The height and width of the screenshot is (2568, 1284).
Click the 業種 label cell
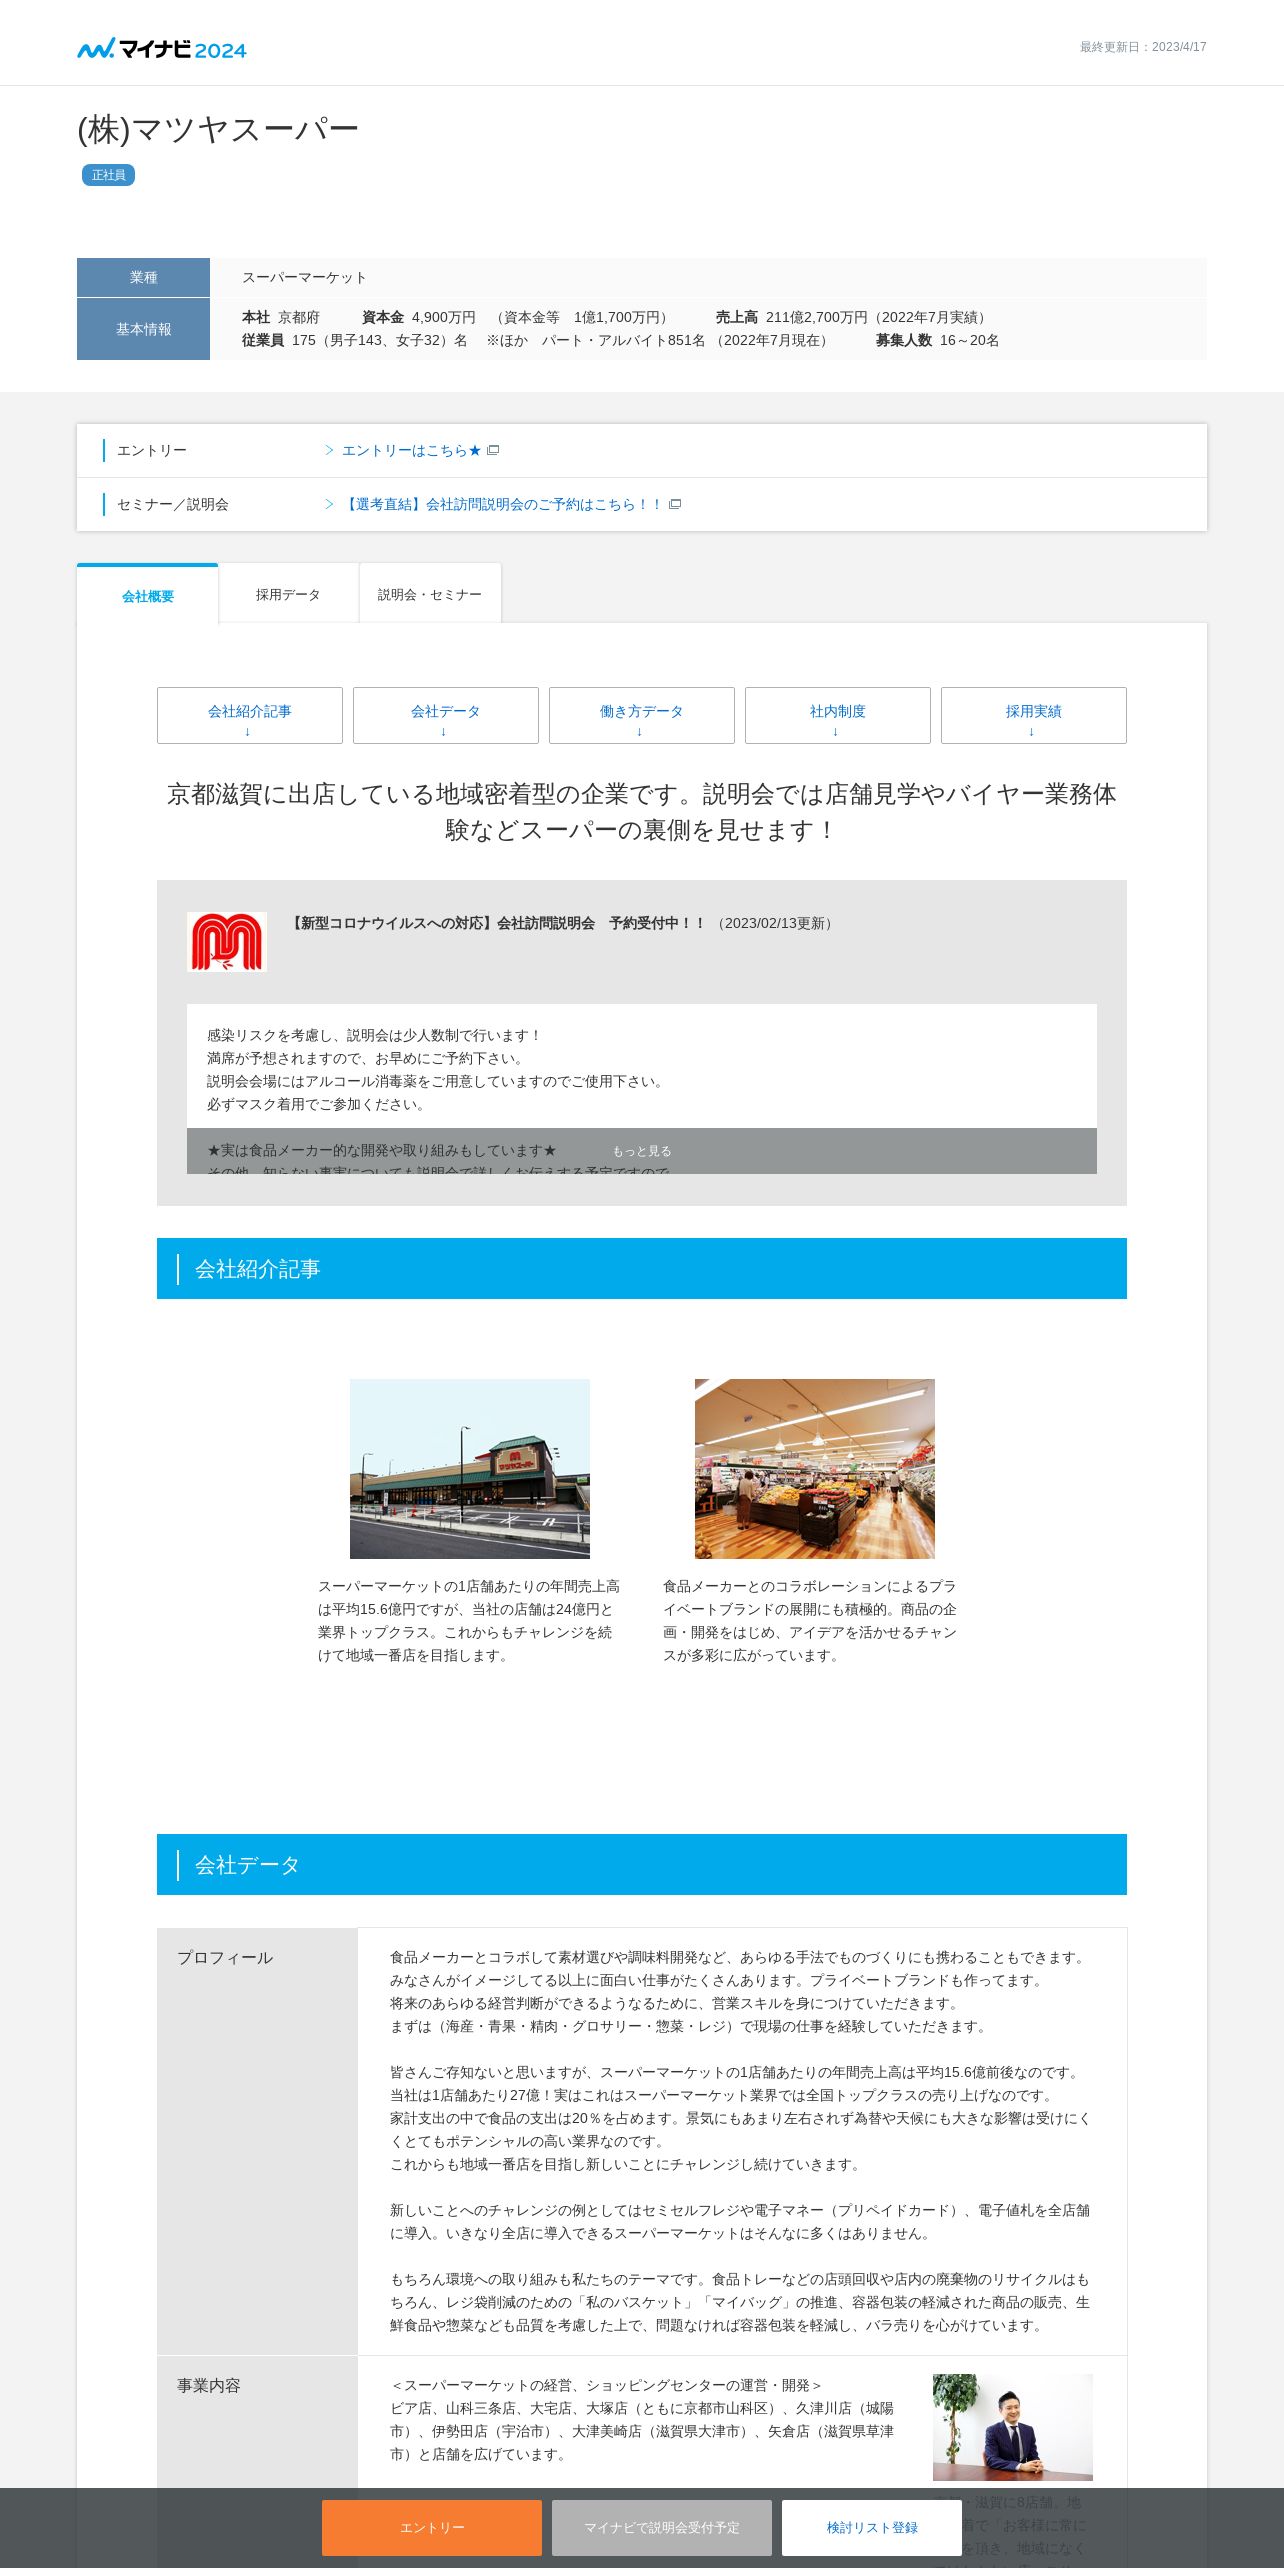click(x=143, y=277)
